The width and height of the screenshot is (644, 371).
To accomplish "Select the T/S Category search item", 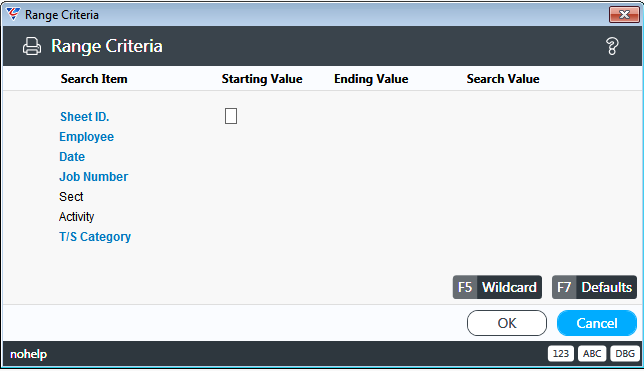I will [x=95, y=237].
